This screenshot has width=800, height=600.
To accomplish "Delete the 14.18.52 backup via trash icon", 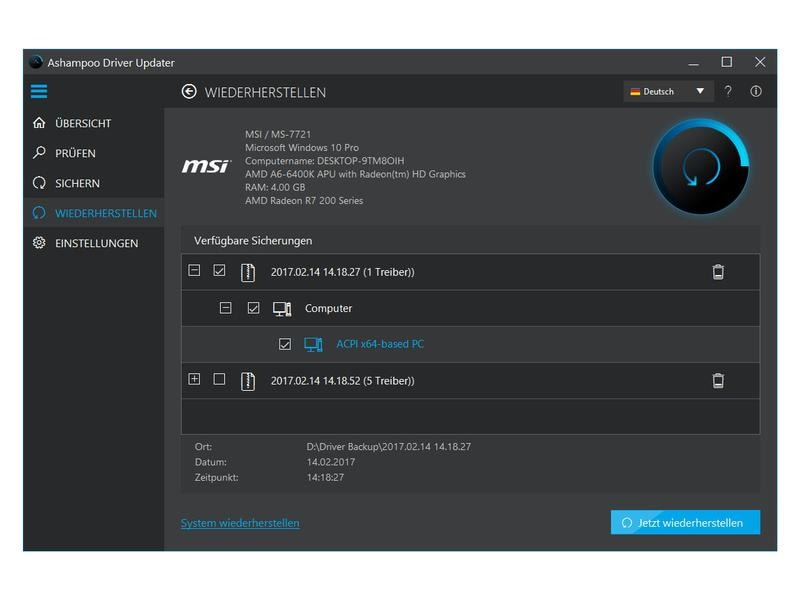I will click(718, 381).
